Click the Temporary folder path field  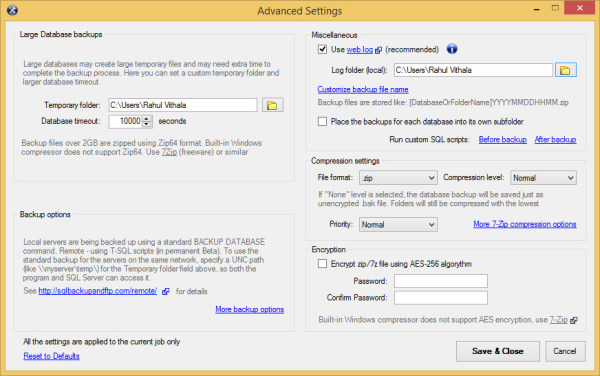[x=183, y=105]
